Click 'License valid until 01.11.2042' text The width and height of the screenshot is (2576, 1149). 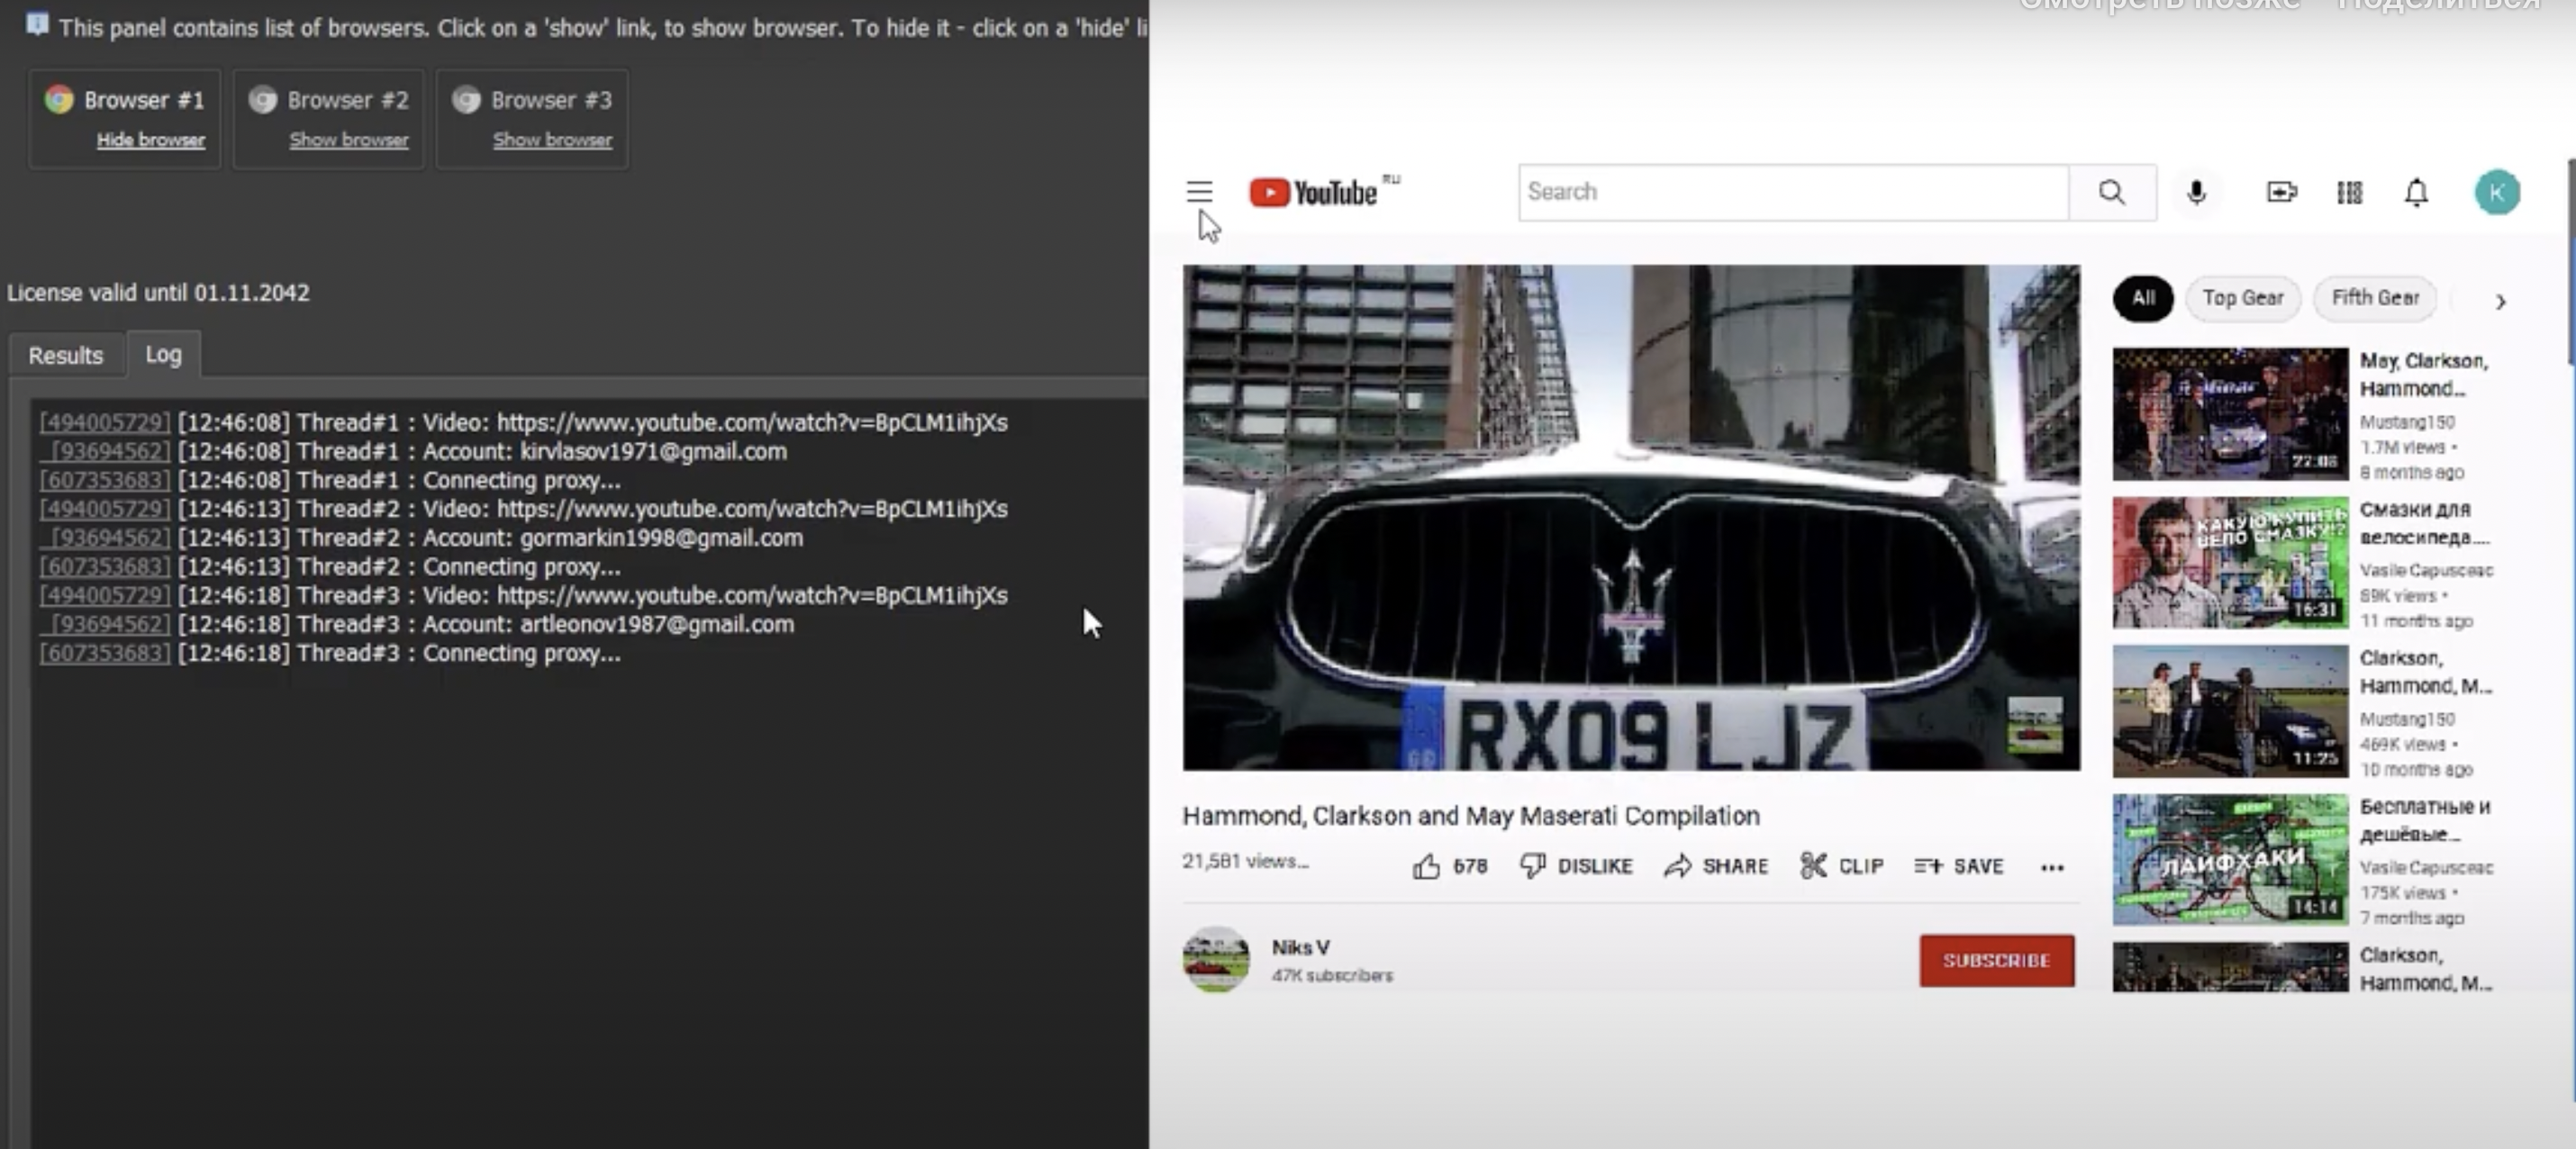point(158,293)
